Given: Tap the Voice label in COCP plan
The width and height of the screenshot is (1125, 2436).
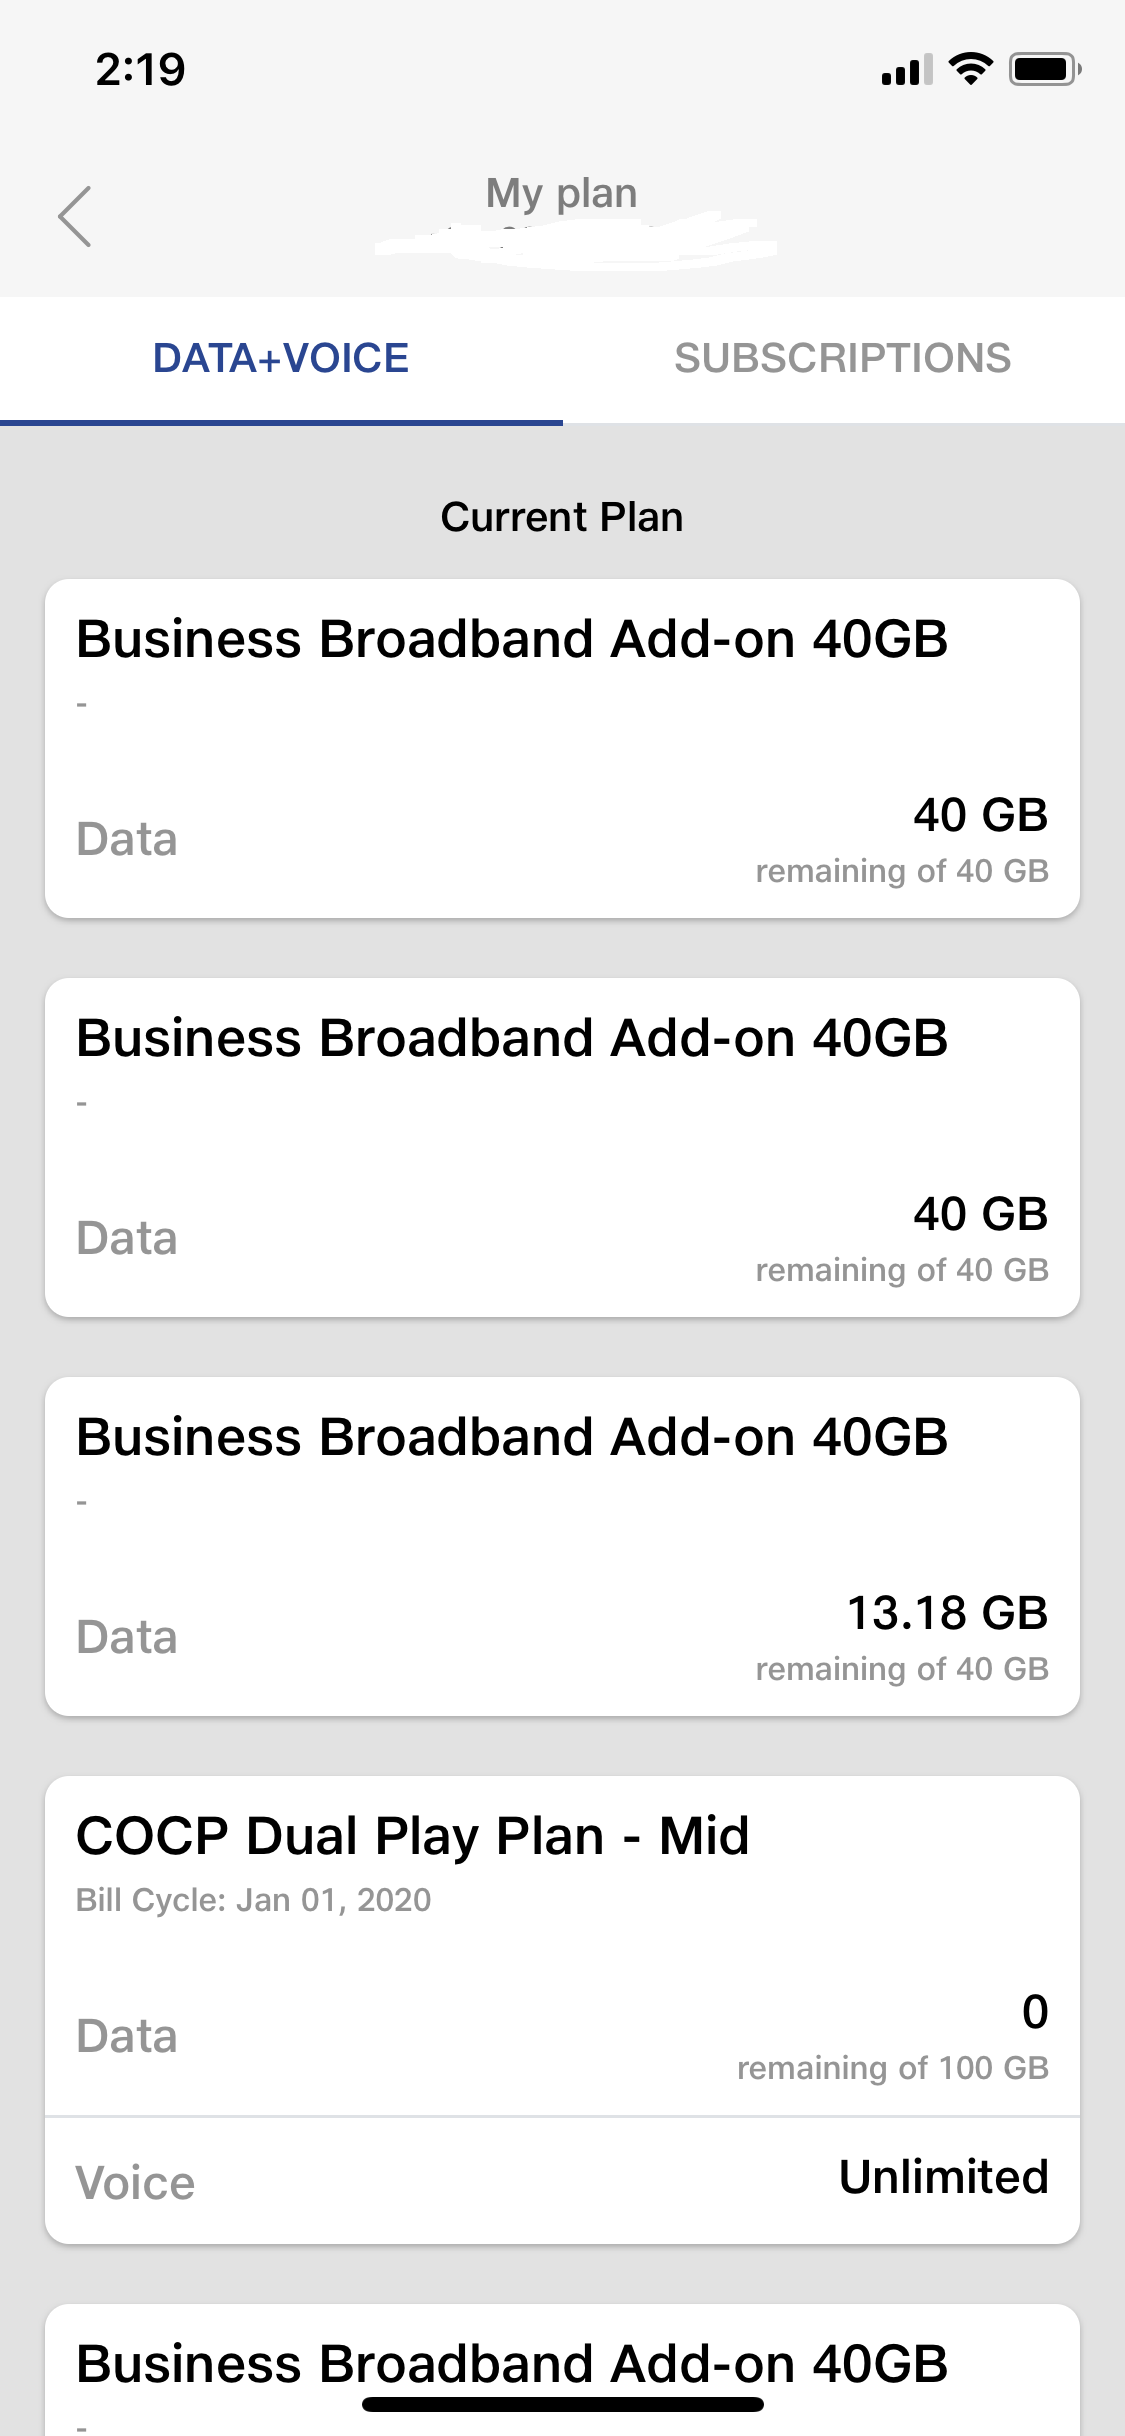Looking at the screenshot, I should point(136,2183).
